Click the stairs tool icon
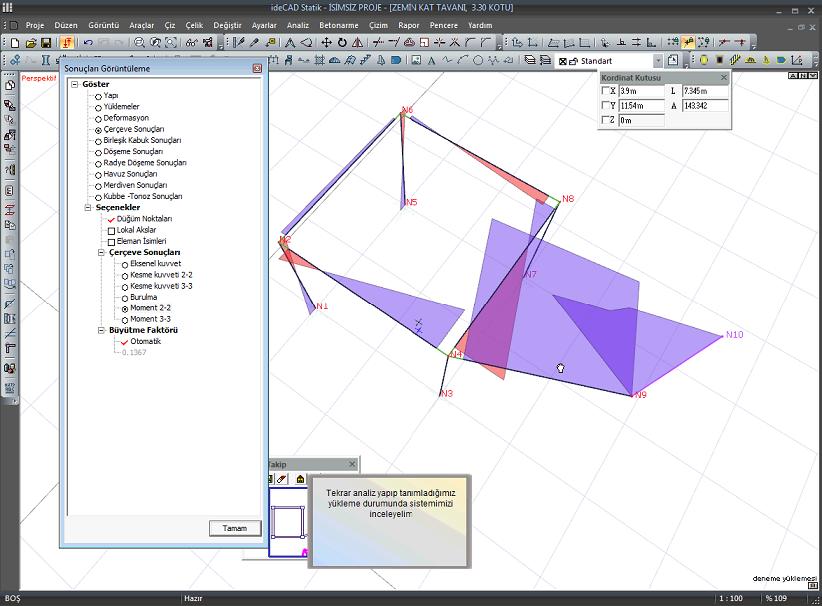 365,61
